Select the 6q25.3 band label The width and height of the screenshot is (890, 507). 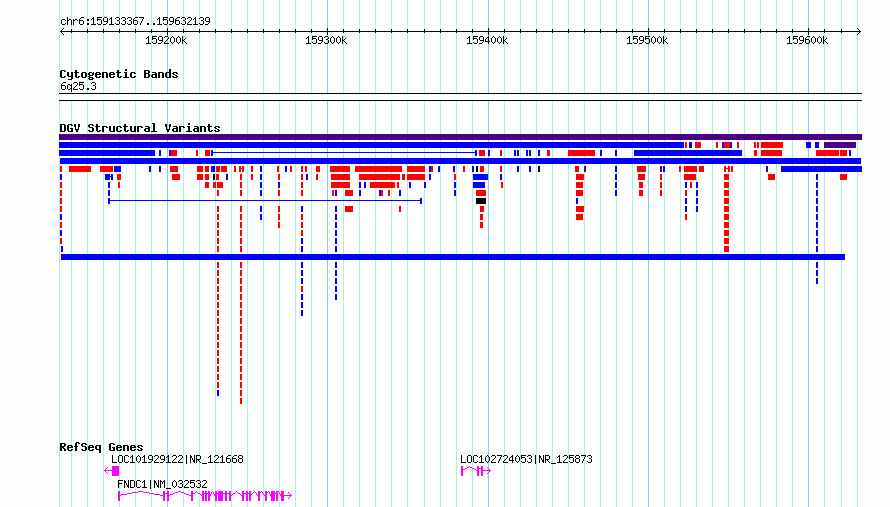(x=78, y=86)
